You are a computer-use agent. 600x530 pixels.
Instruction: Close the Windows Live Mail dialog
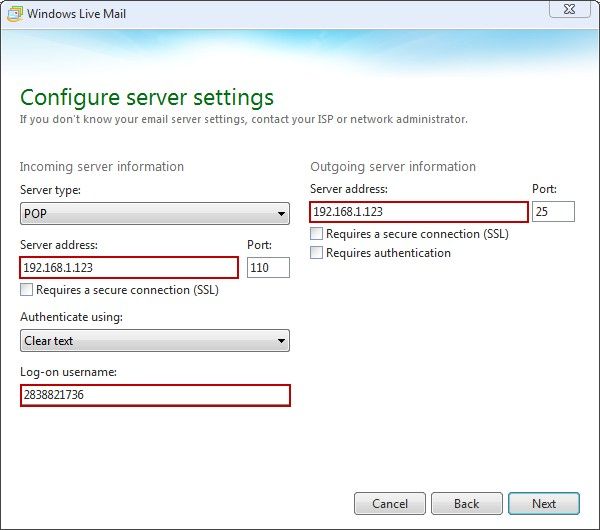(x=570, y=9)
